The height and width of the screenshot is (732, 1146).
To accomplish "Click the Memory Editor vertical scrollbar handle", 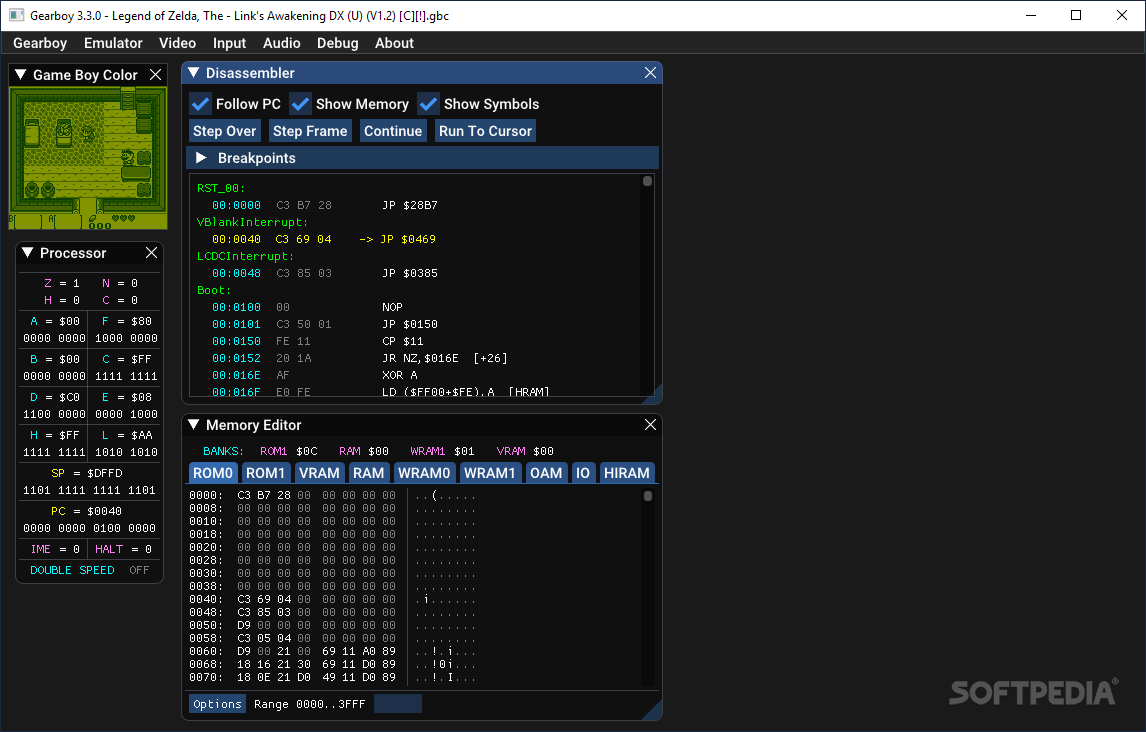I will pyautogui.click(x=648, y=496).
